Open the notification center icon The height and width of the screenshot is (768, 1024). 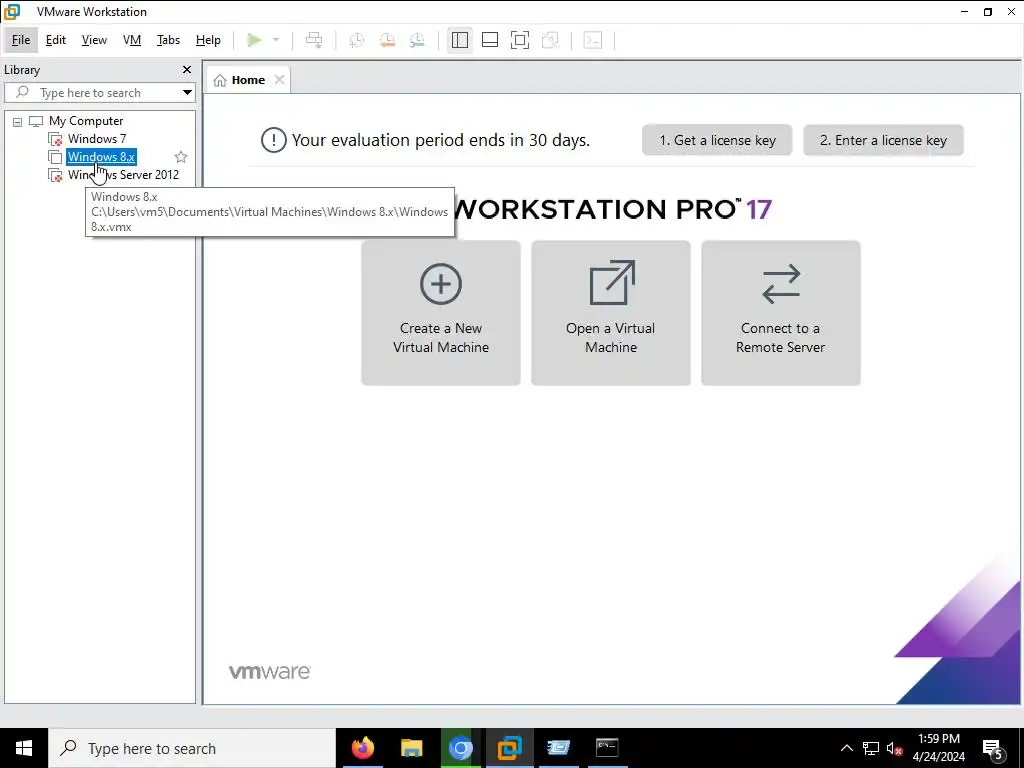click(x=993, y=749)
